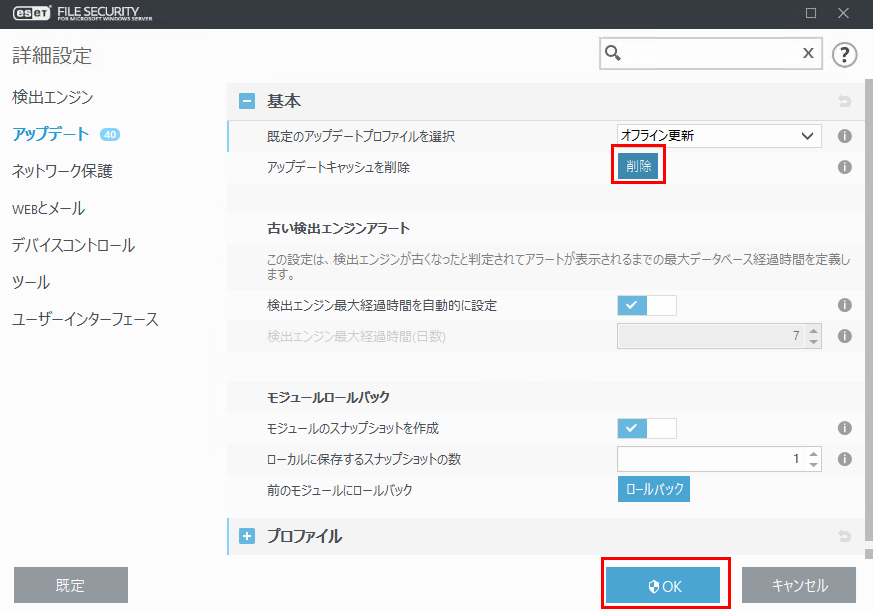Click the OK button

point(664,586)
